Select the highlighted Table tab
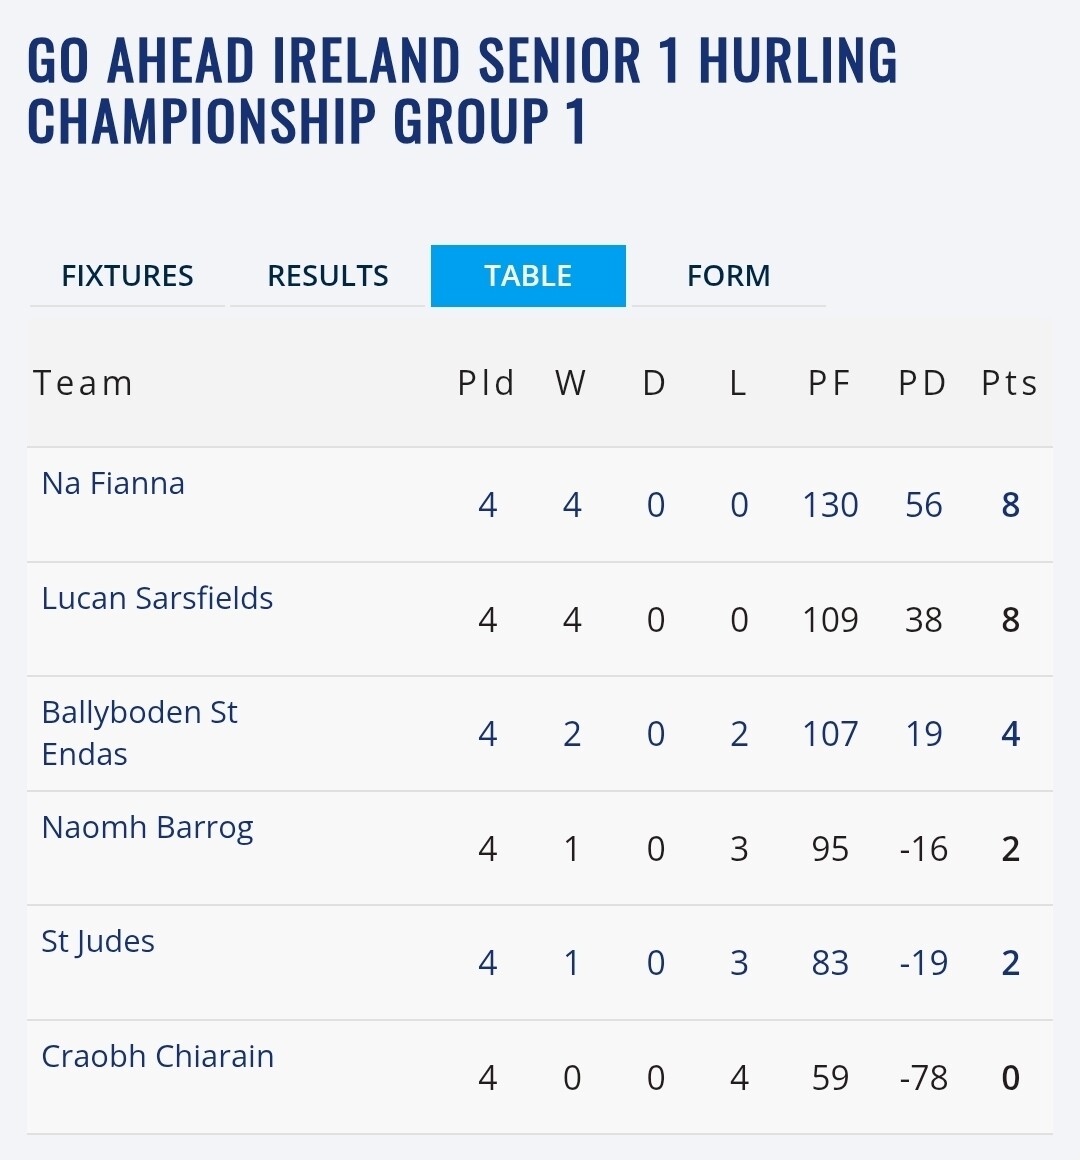The width and height of the screenshot is (1080, 1160). coord(528,276)
